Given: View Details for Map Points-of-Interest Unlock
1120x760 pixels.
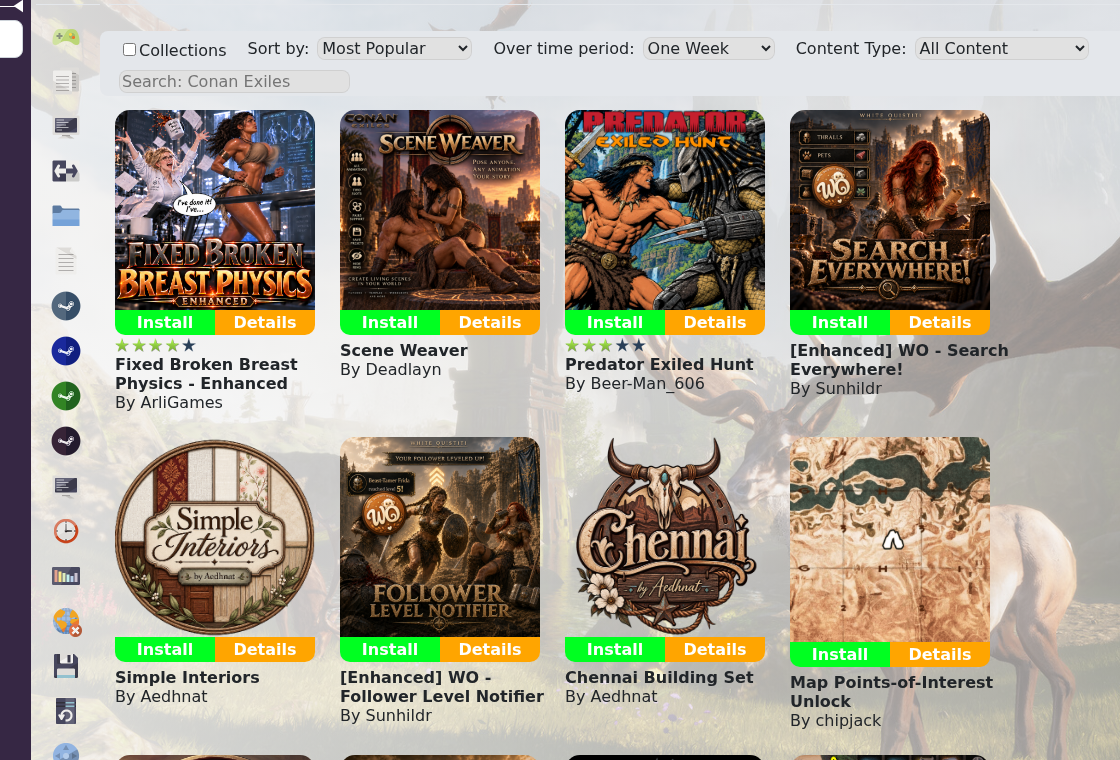Looking at the screenshot, I should click(x=940, y=654).
